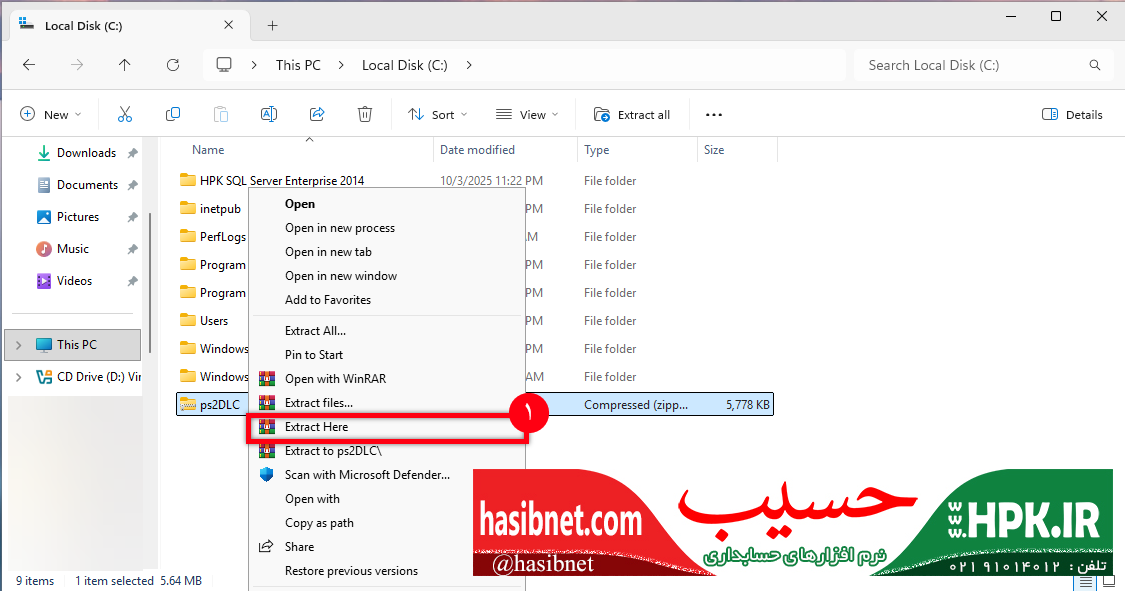1125x591 pixels.
Task: Open a new tab with plus button
Action: [x=272, y=26]
